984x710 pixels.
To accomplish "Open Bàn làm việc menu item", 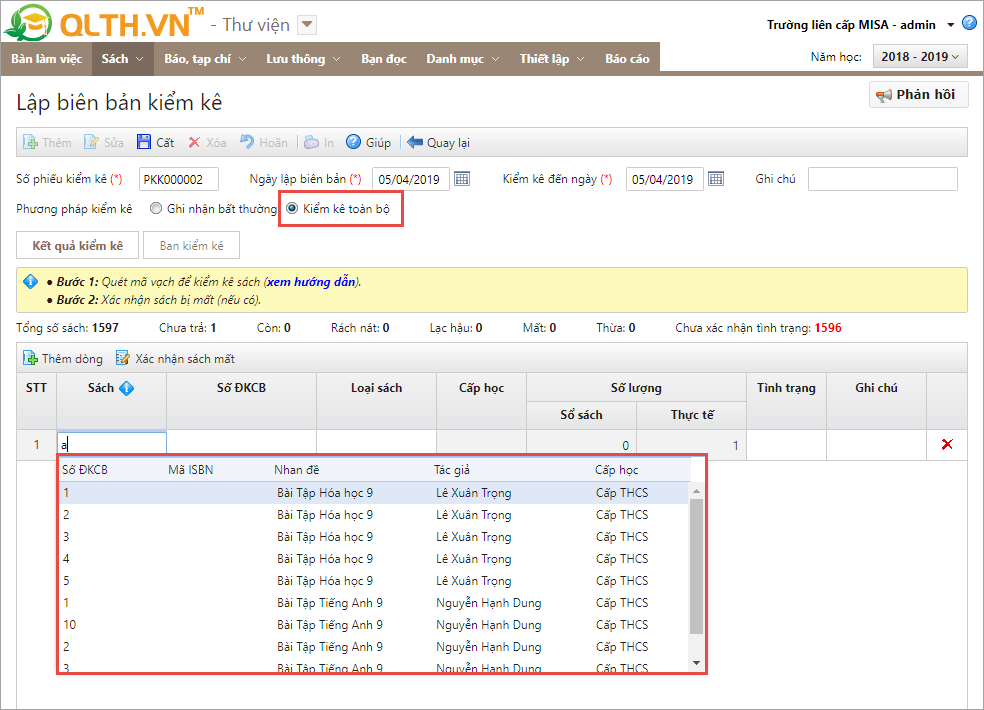I will pyautogui.click(x=46, y=59).
